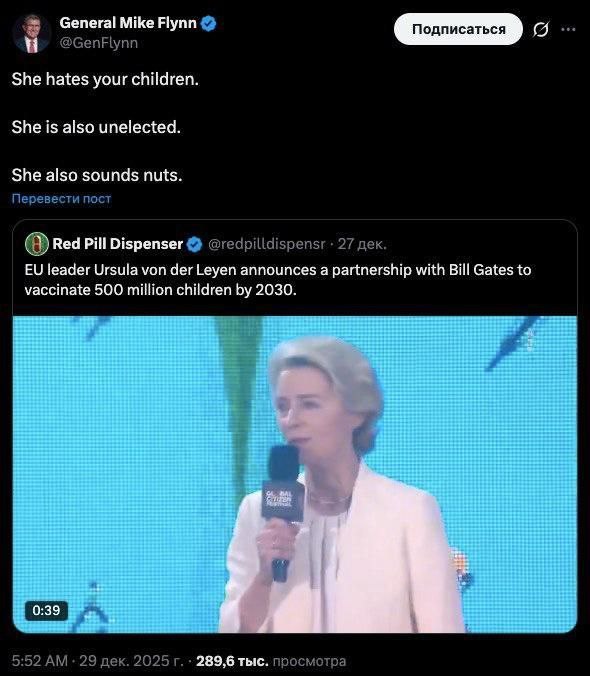Image resolution: width=590 pixels, height=676 pixels.
Task: Open Red Pill Dispenser's pill avatar
Action: click(x=37, y=244)
